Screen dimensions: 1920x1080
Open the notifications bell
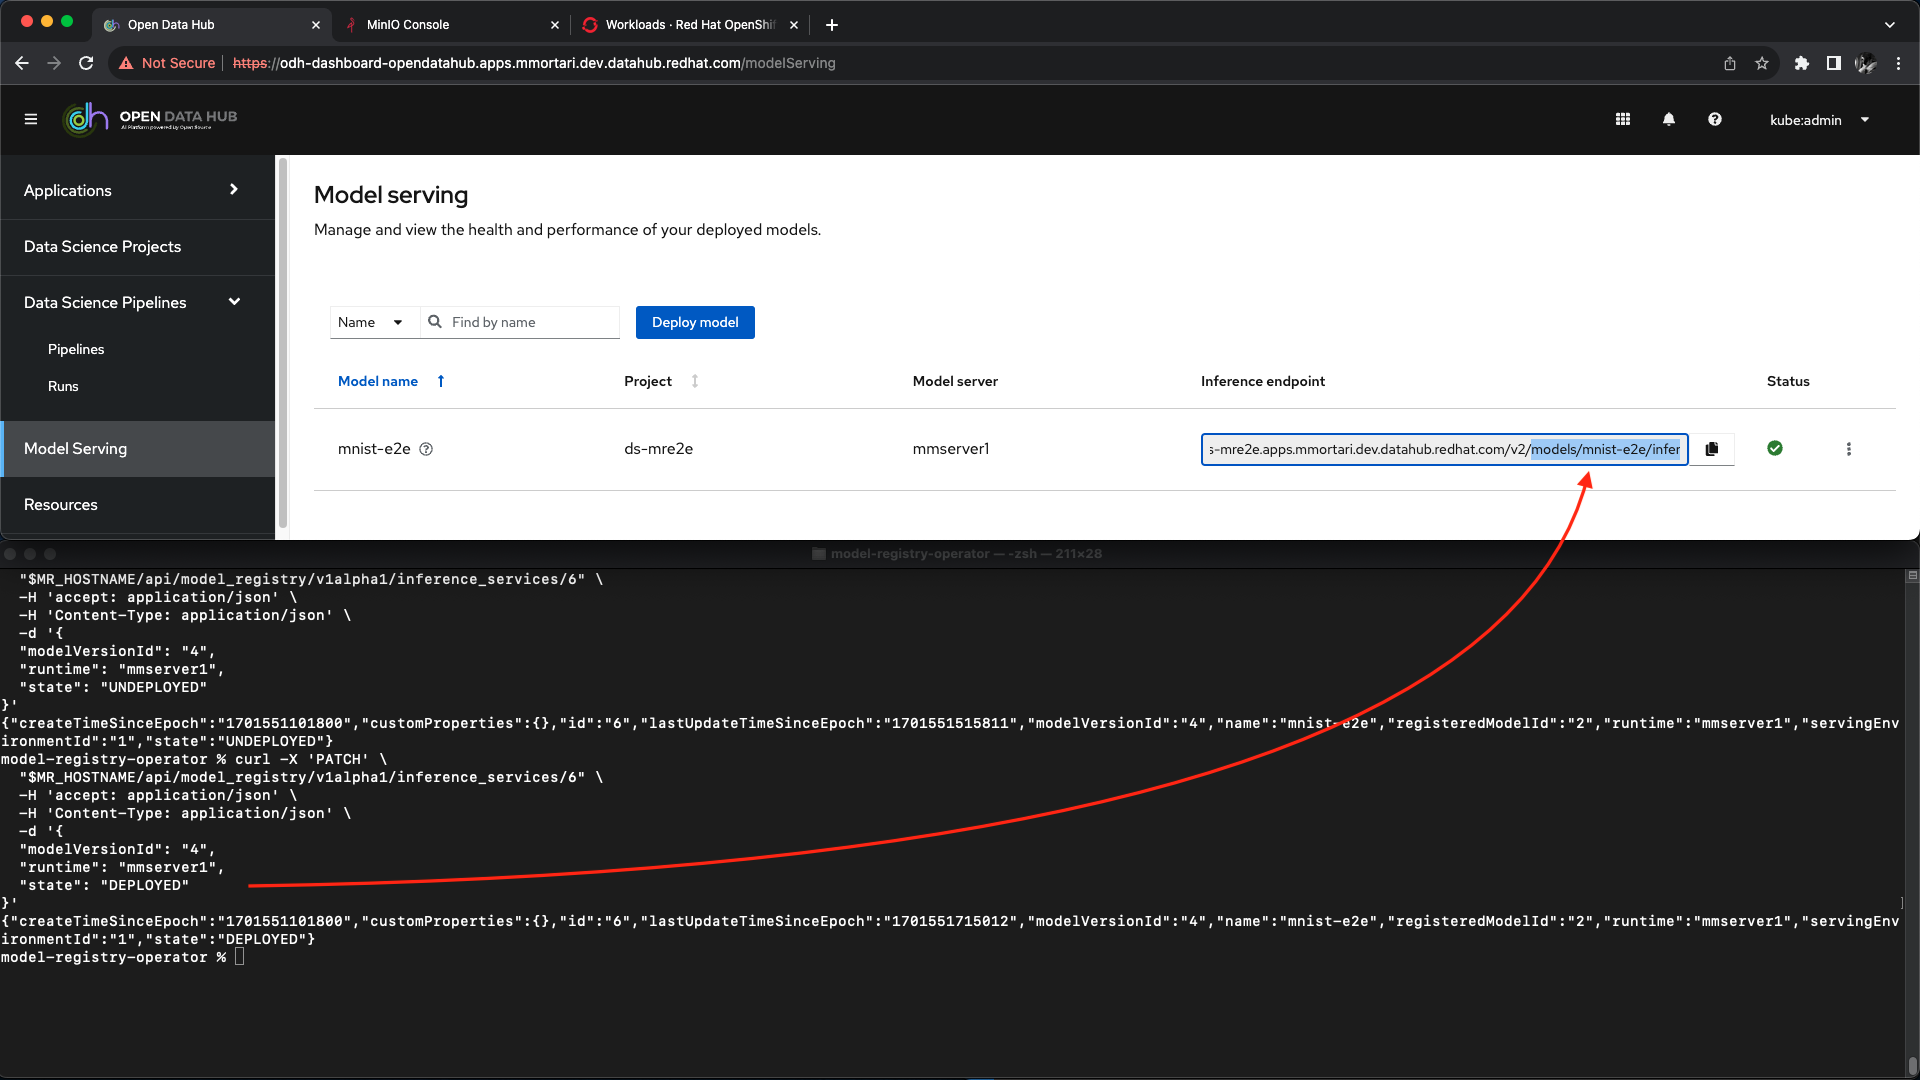click(1669, 119)
